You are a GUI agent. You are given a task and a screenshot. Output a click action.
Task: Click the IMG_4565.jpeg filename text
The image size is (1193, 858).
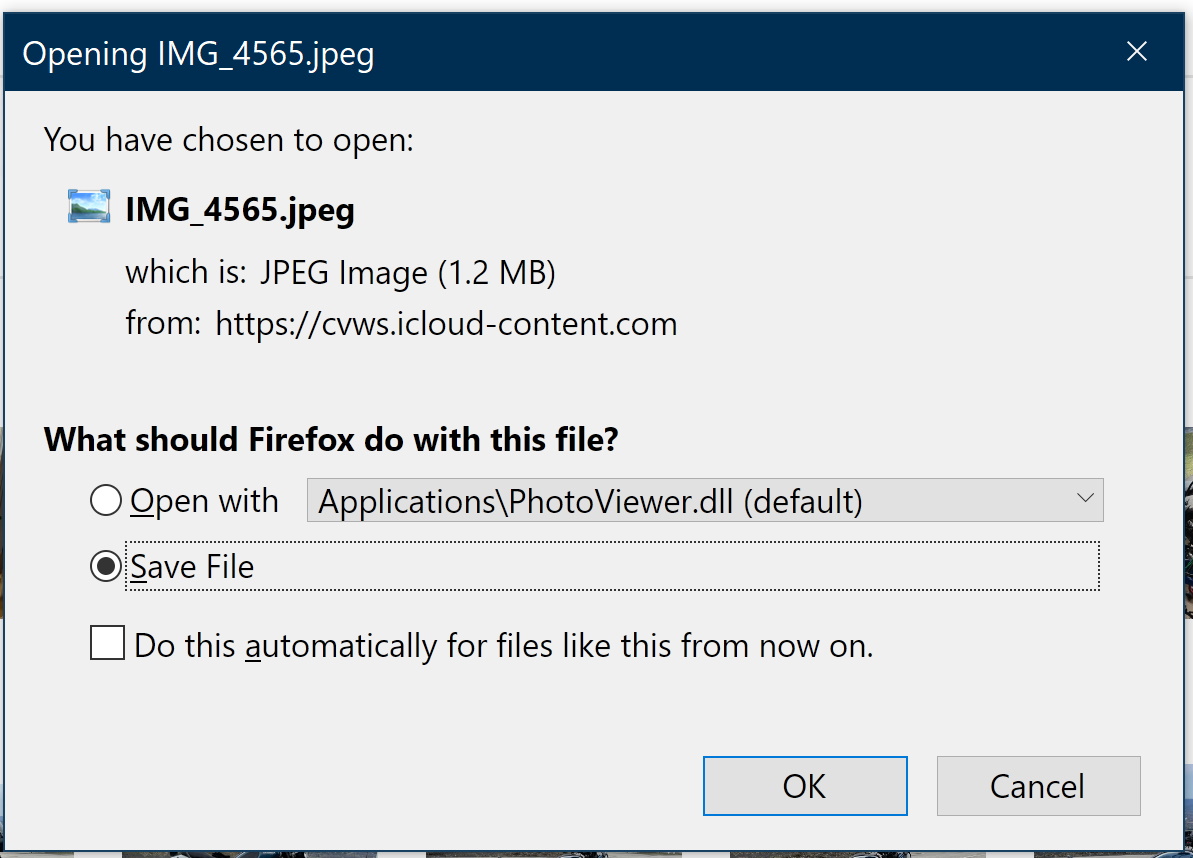(x=240, y=210)
